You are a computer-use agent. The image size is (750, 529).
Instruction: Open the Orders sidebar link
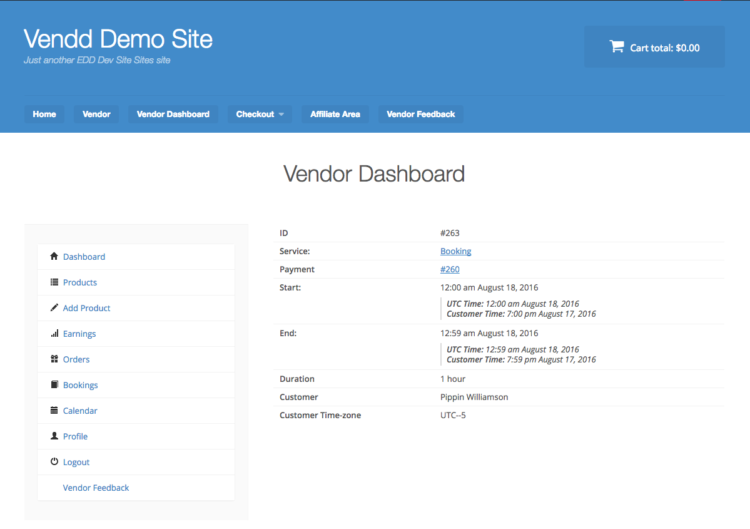point(76,360)
